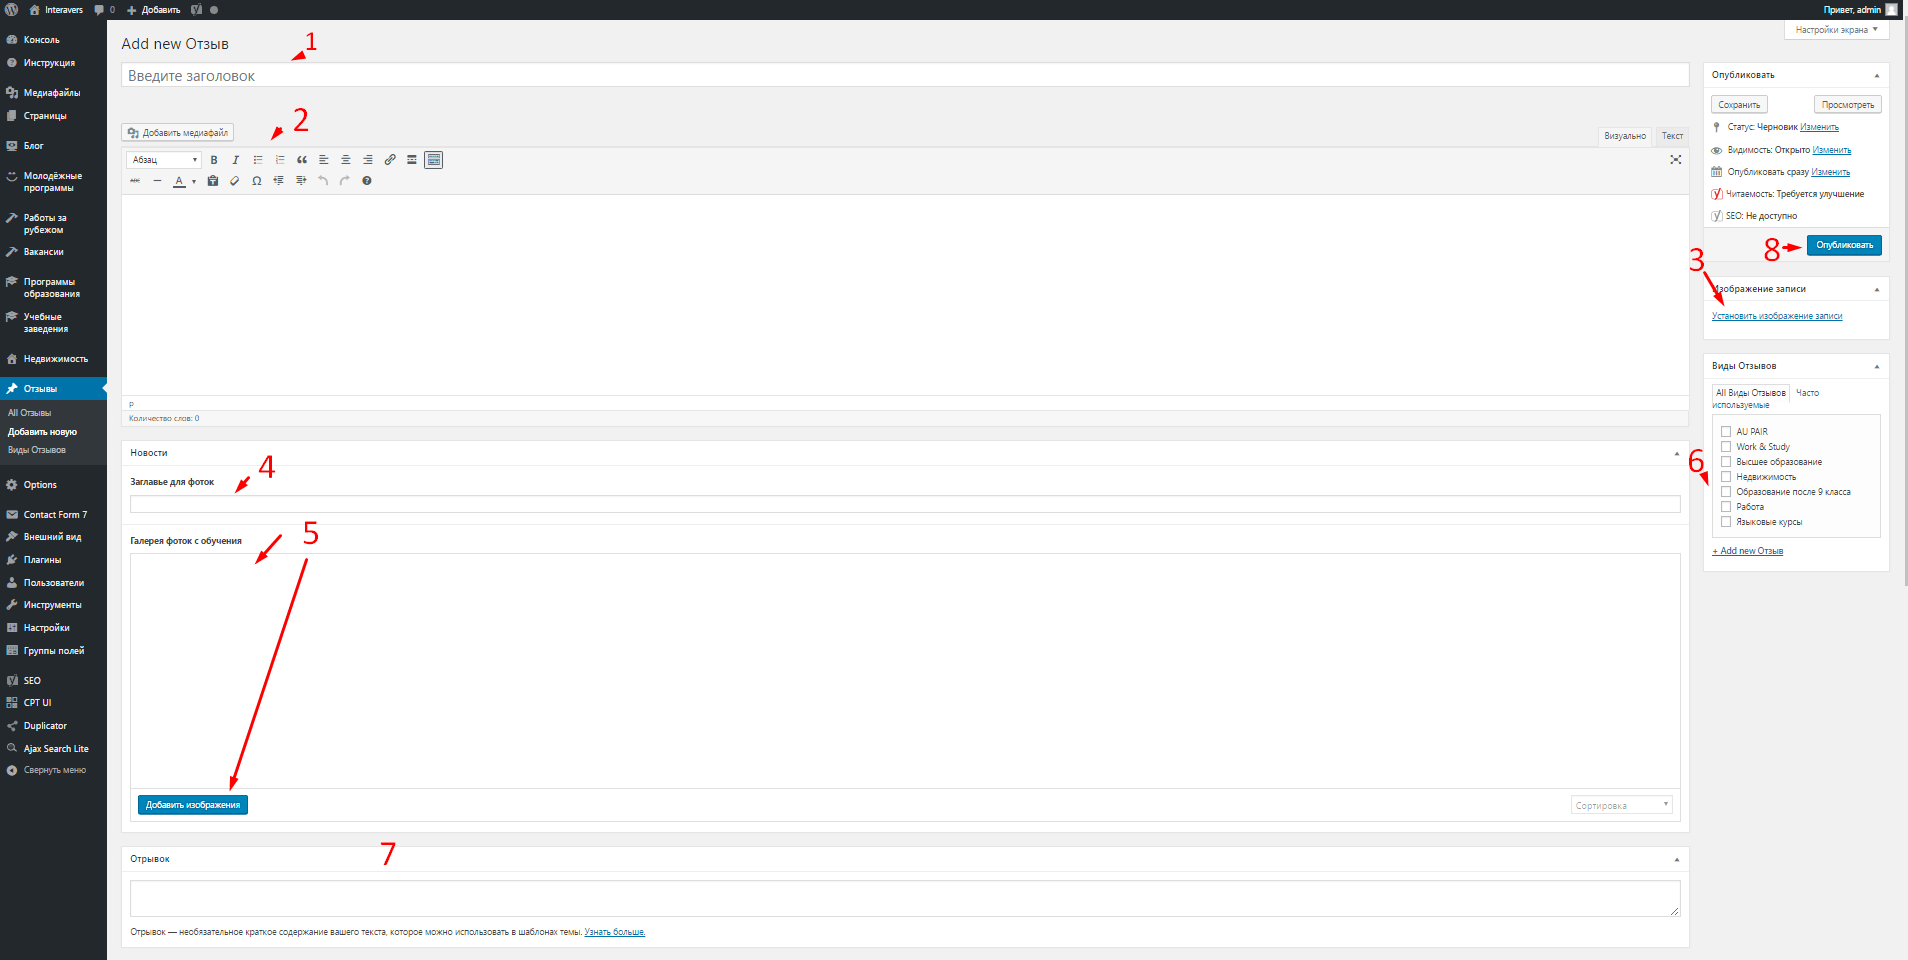Check the AU PAIR category checkbox
This screenshot has width=1908, height=960.
point(1726,432)
